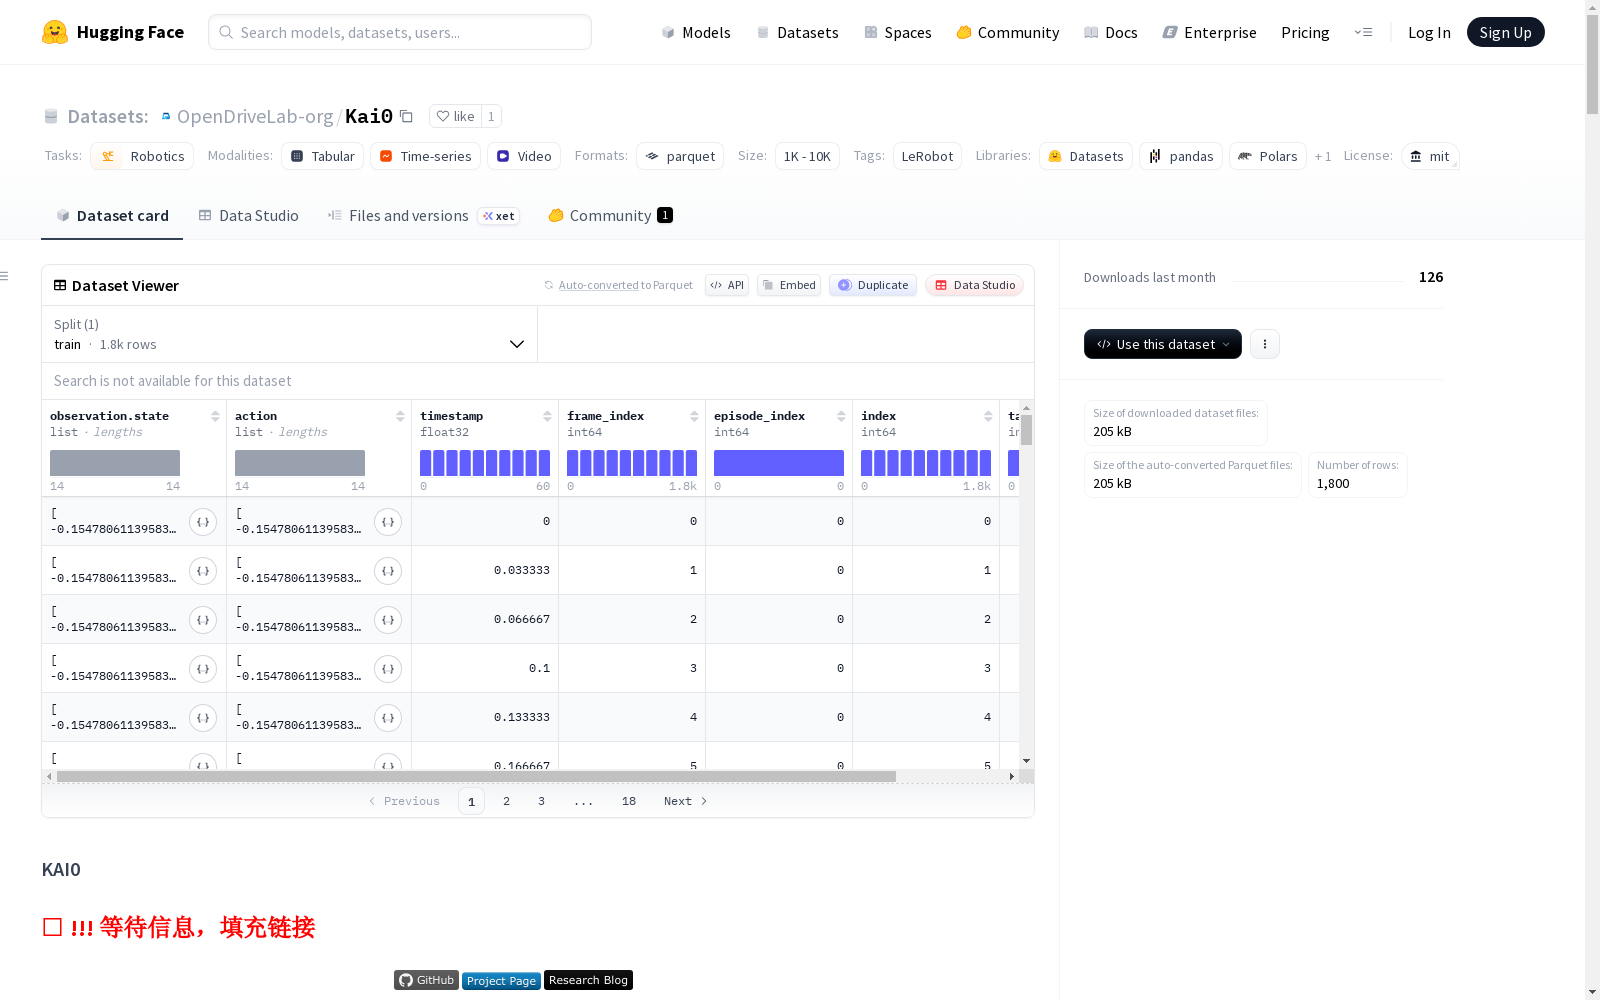Screen dimensions: 1600x1000
Task: Open the Pricing page link
Action: tap(1305, 32)
